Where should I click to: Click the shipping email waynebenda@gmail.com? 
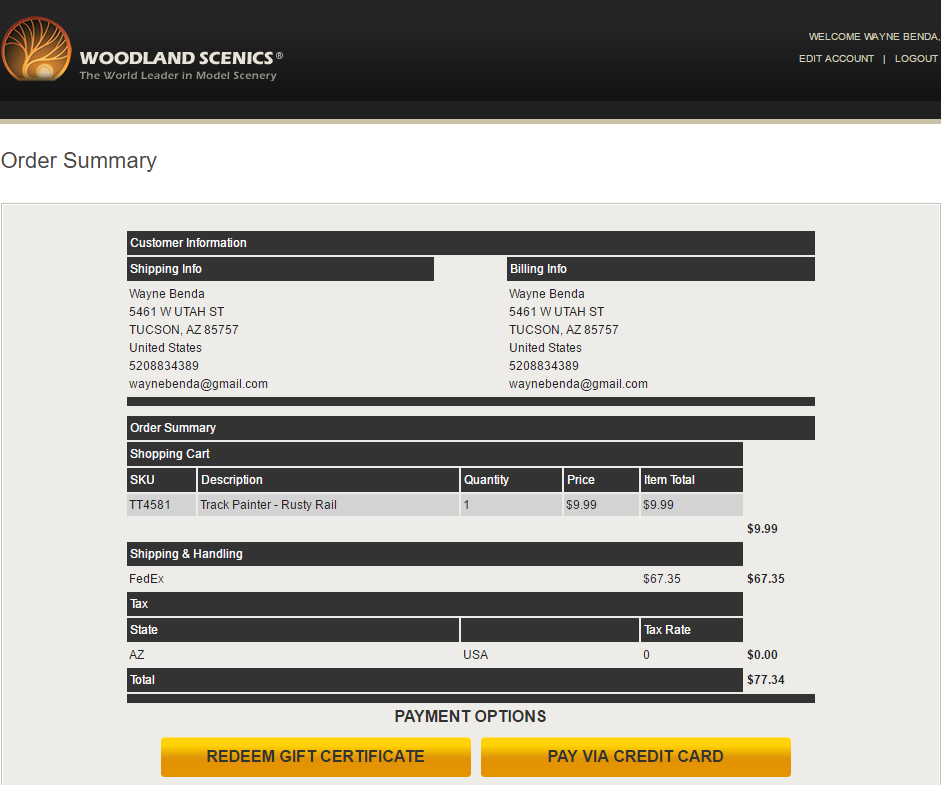(x=198, y=383)
